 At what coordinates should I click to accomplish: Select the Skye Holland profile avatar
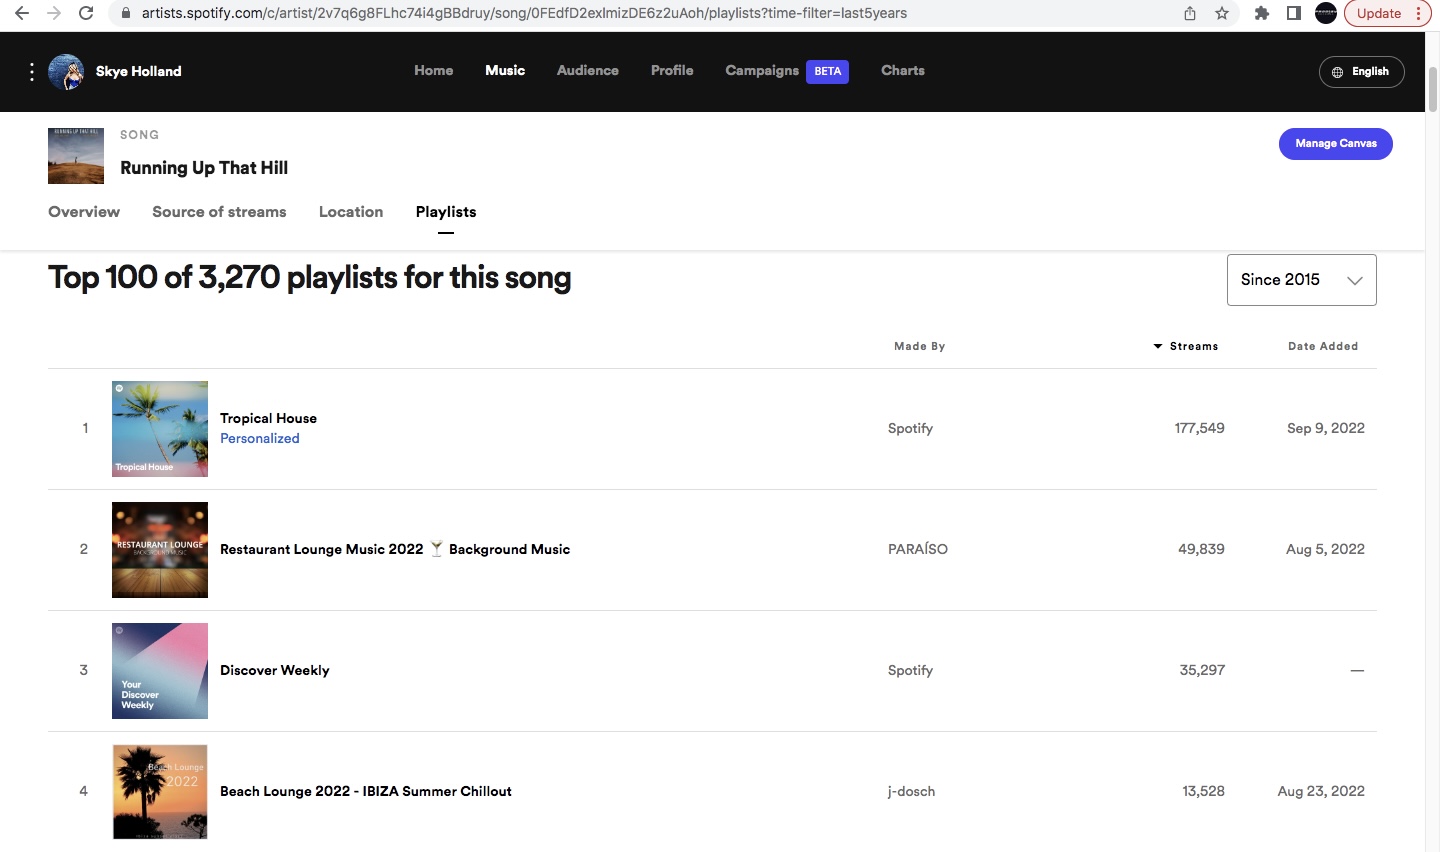(x=66, y=71)
